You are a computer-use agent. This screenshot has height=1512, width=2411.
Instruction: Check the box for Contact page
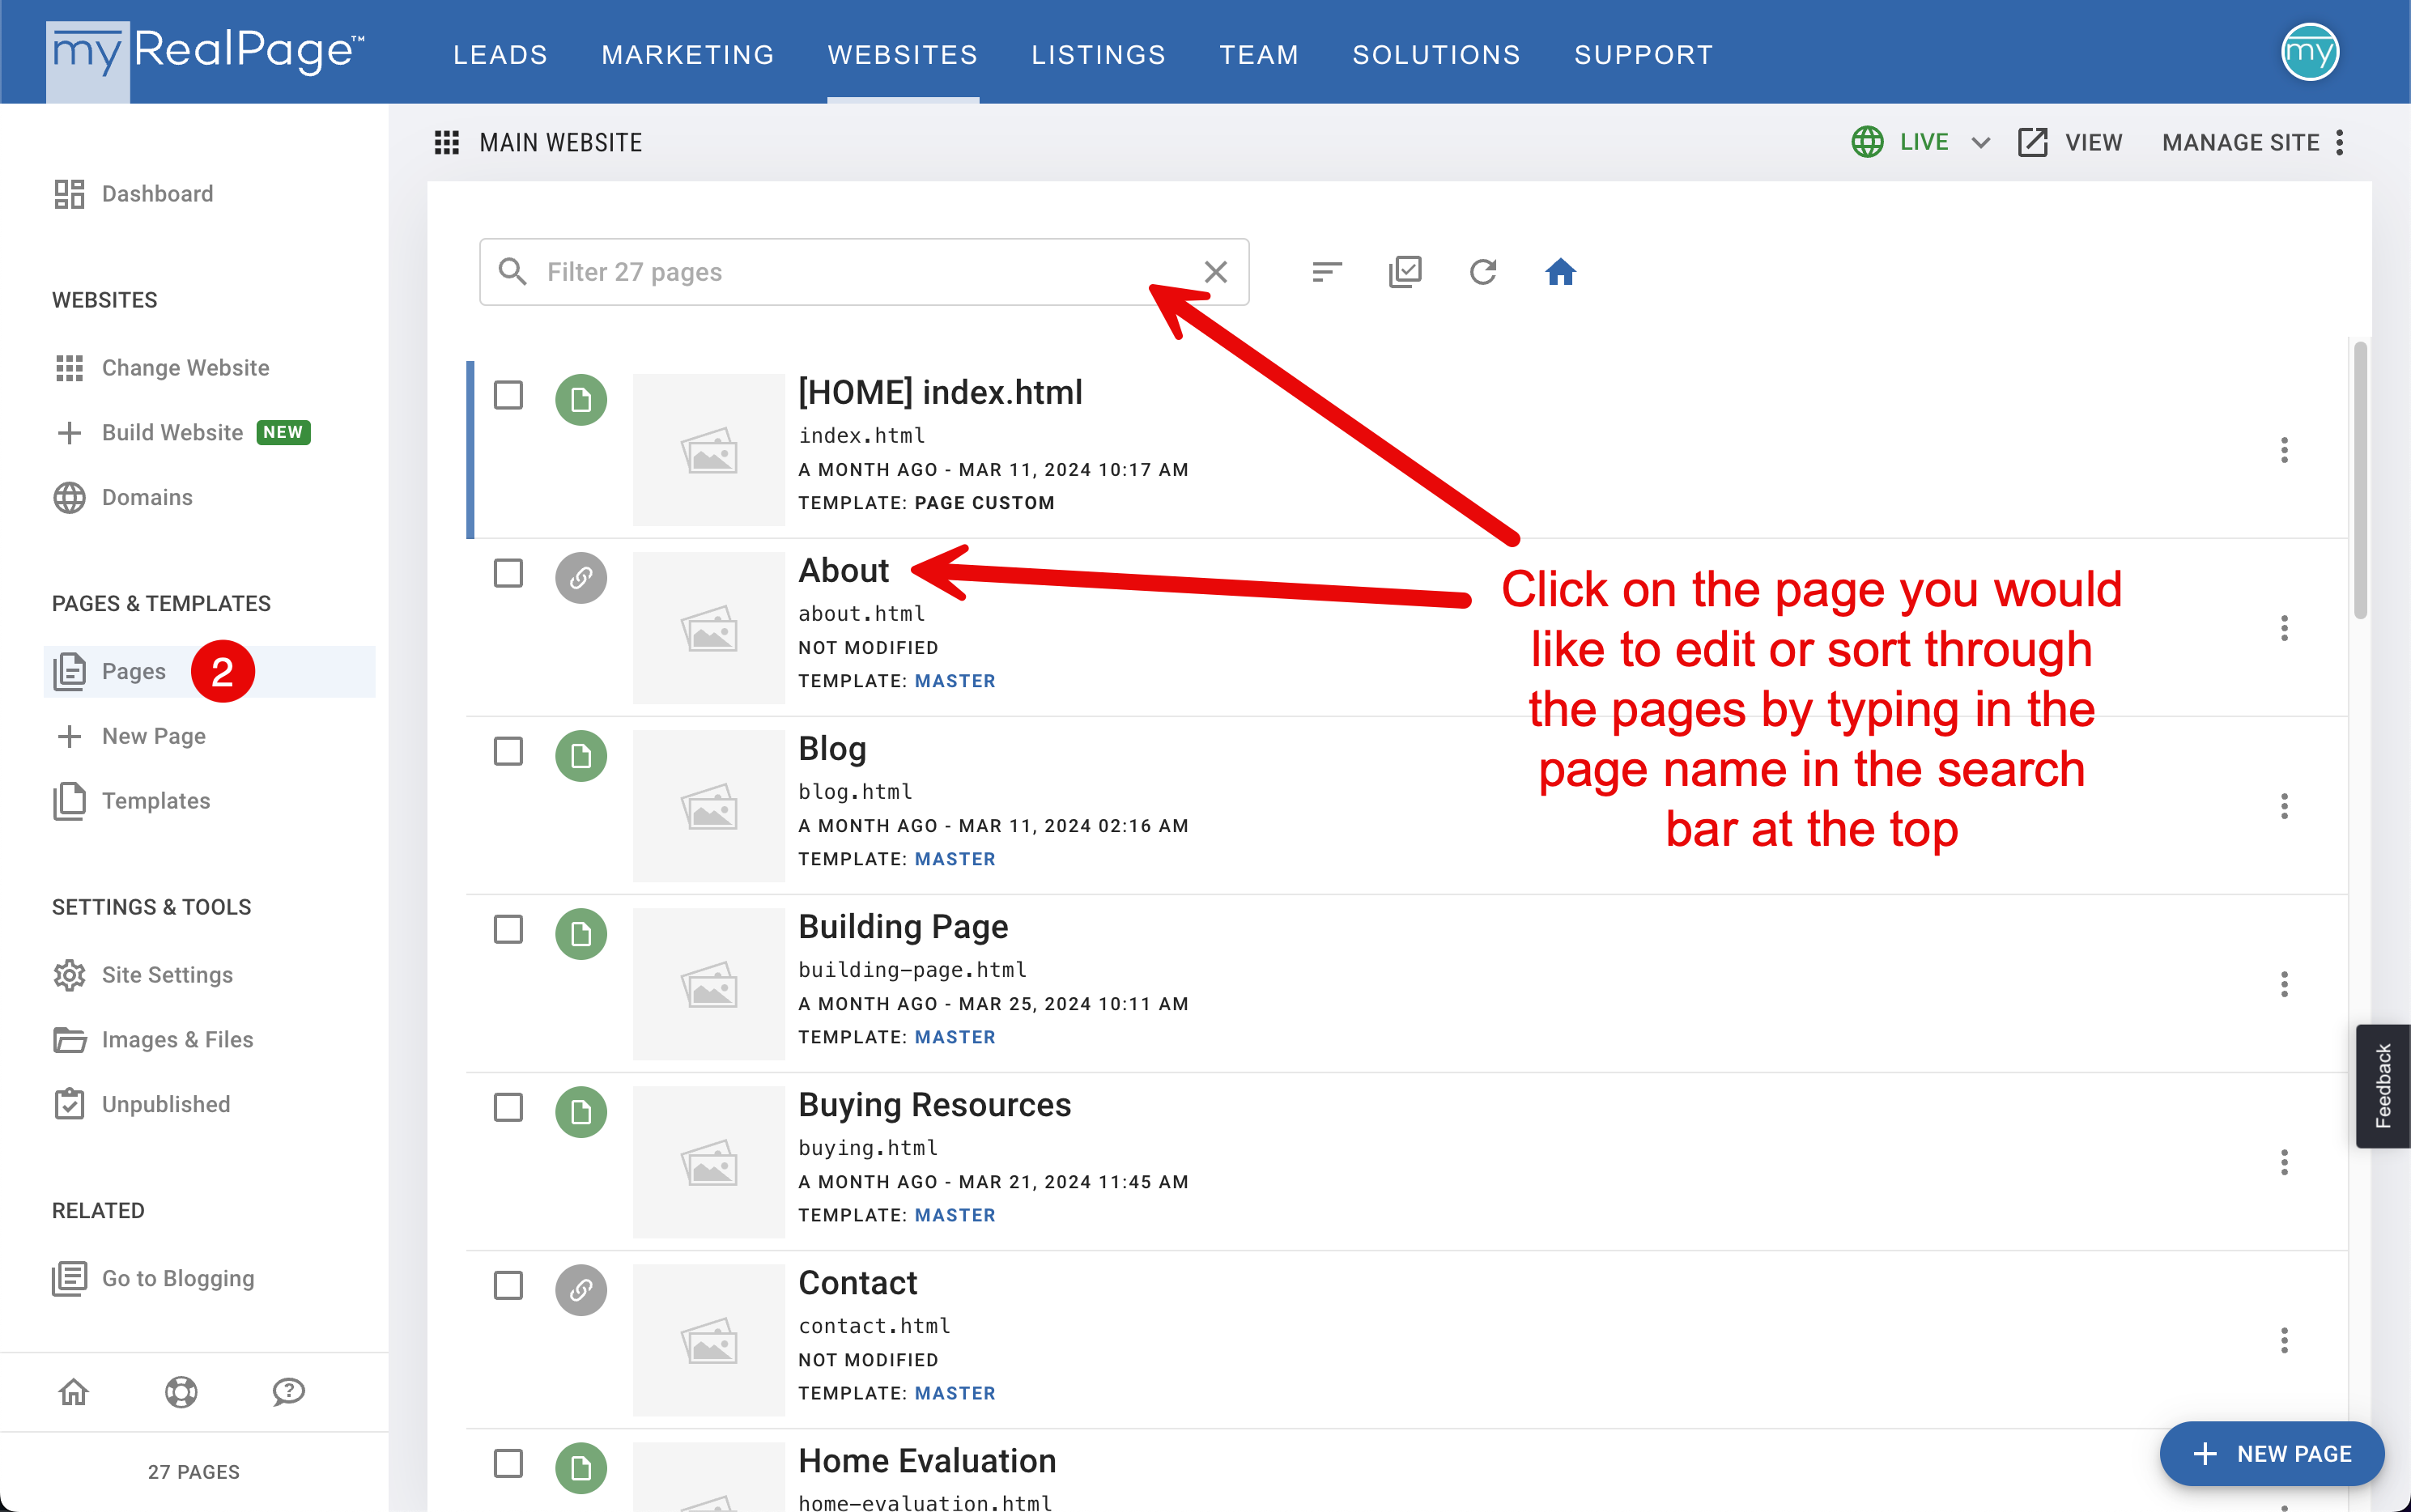pos(508,1285)
